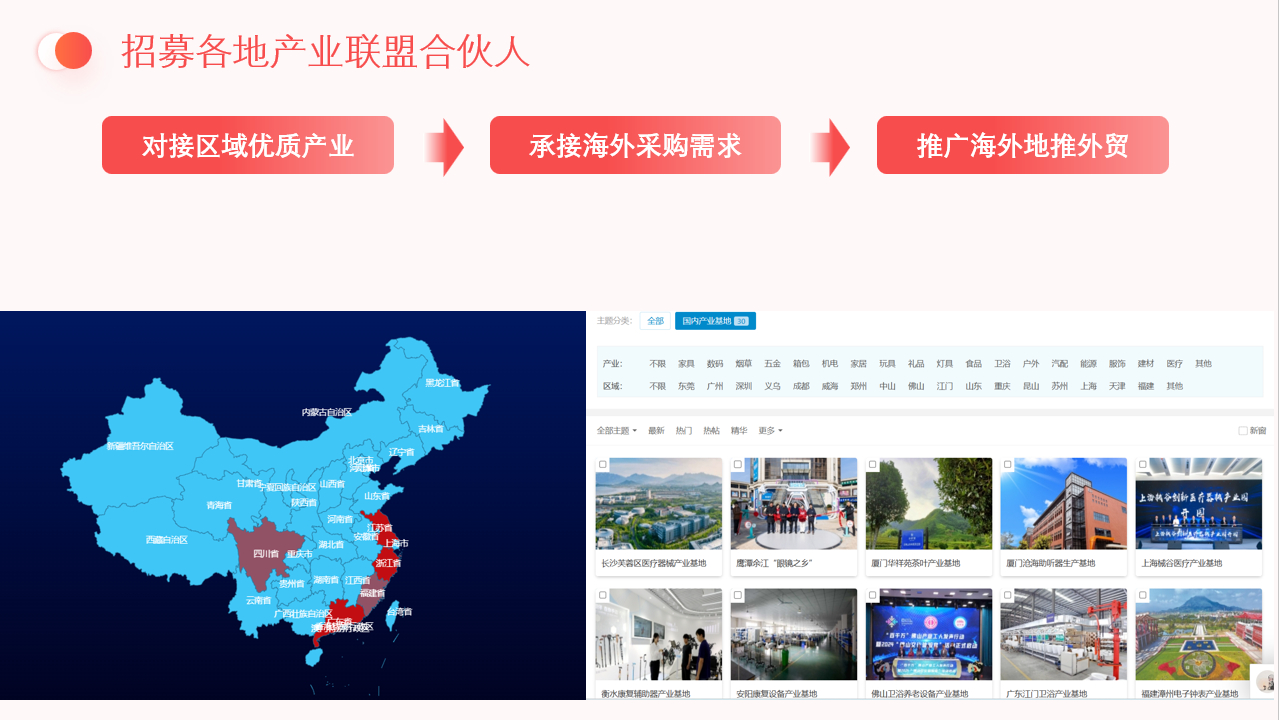Select Sichuan province (四川省) on the map

pyautogui.click(x=262, y=551)
